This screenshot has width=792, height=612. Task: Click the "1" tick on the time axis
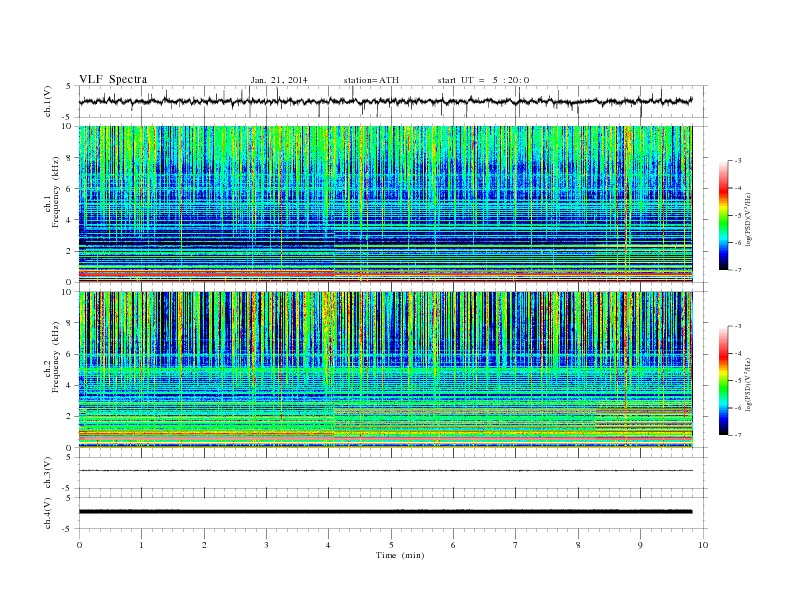(x=141, y=545)
